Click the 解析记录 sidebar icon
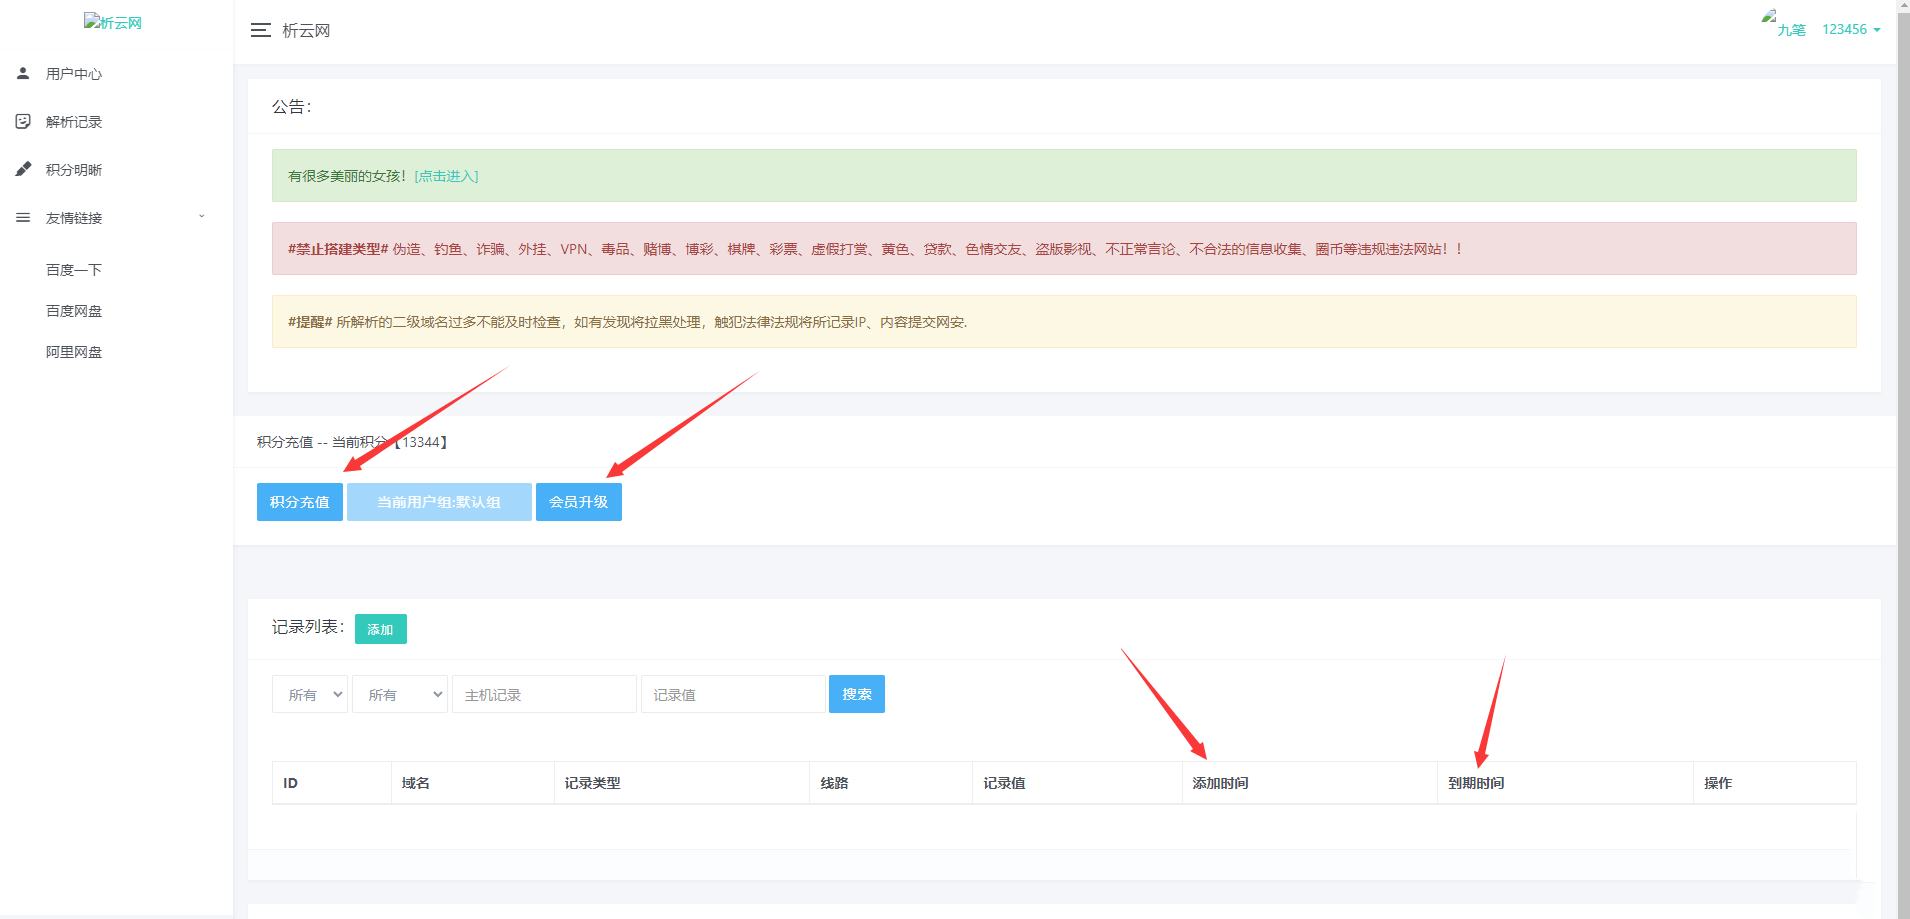This screenshot has height=919, width=1910. pyautogui.click(x=23, y=121)
